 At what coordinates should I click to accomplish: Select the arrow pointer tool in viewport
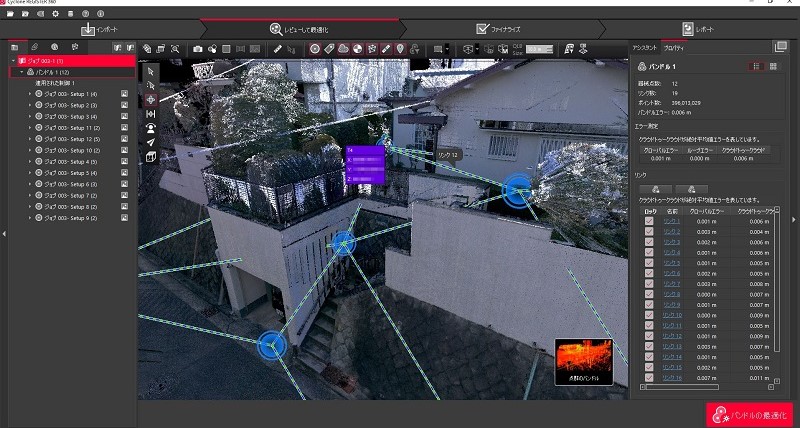(151, 71)
